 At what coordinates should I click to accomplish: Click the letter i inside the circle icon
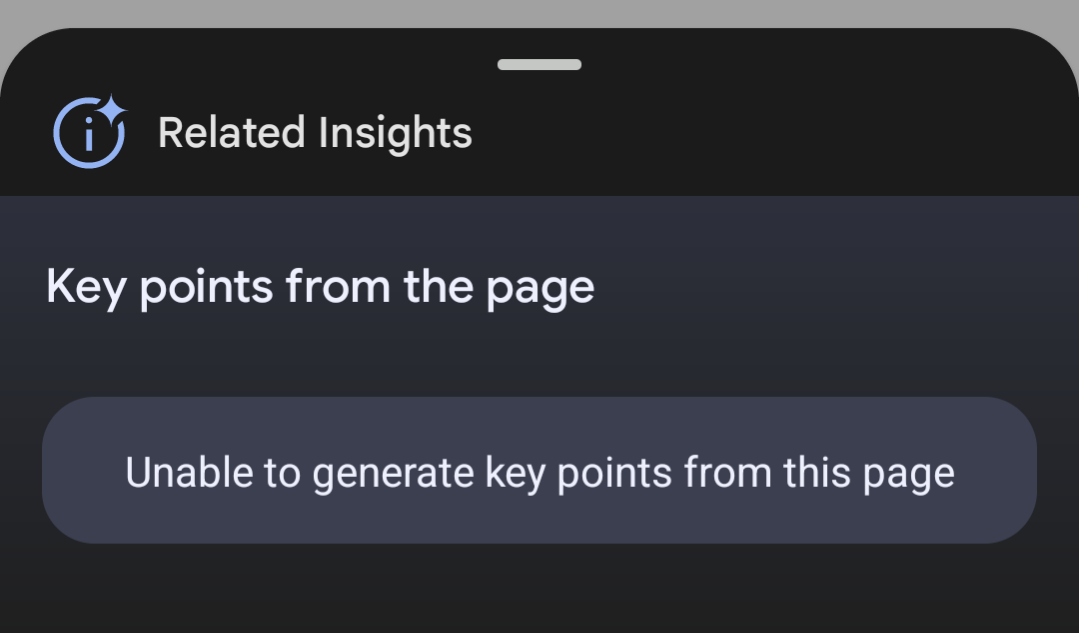89,134
